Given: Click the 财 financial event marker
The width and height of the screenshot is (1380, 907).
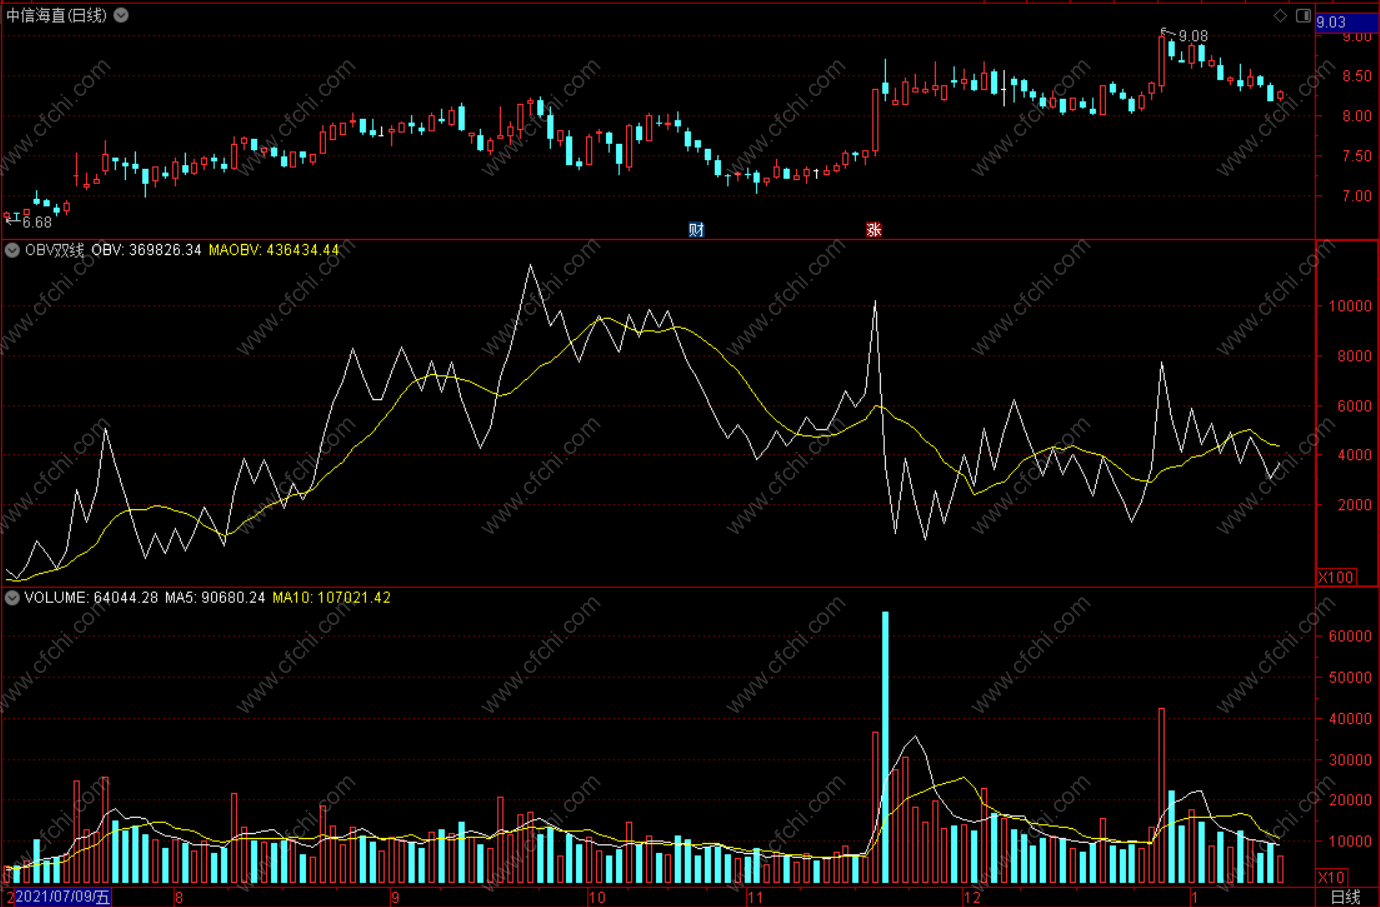Looking at the screenshot, I should coord(696,230).
